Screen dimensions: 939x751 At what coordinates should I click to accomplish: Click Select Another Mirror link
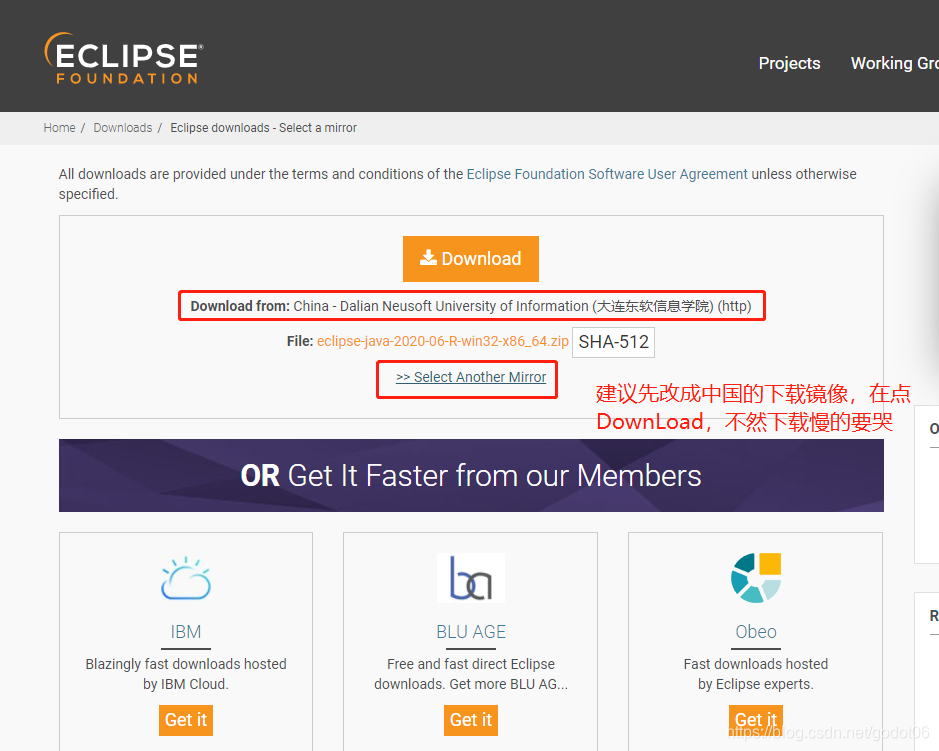pos(471,377)
